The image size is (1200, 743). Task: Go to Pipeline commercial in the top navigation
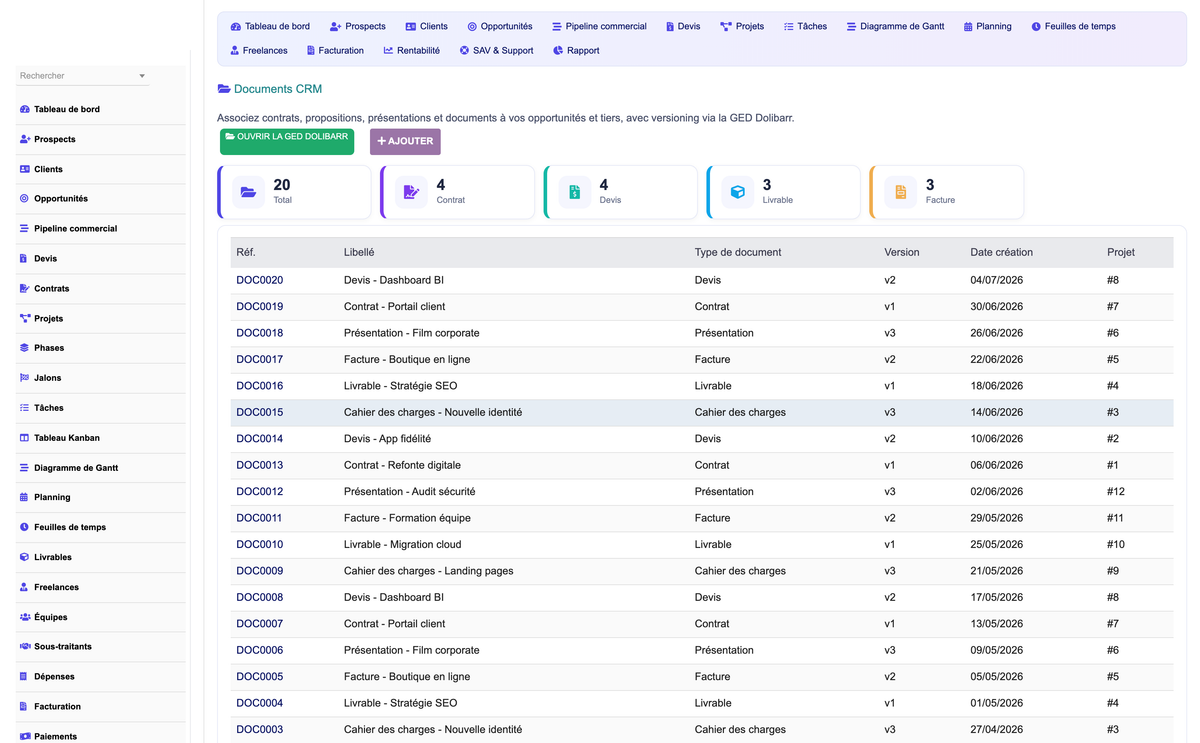point(599,26)
